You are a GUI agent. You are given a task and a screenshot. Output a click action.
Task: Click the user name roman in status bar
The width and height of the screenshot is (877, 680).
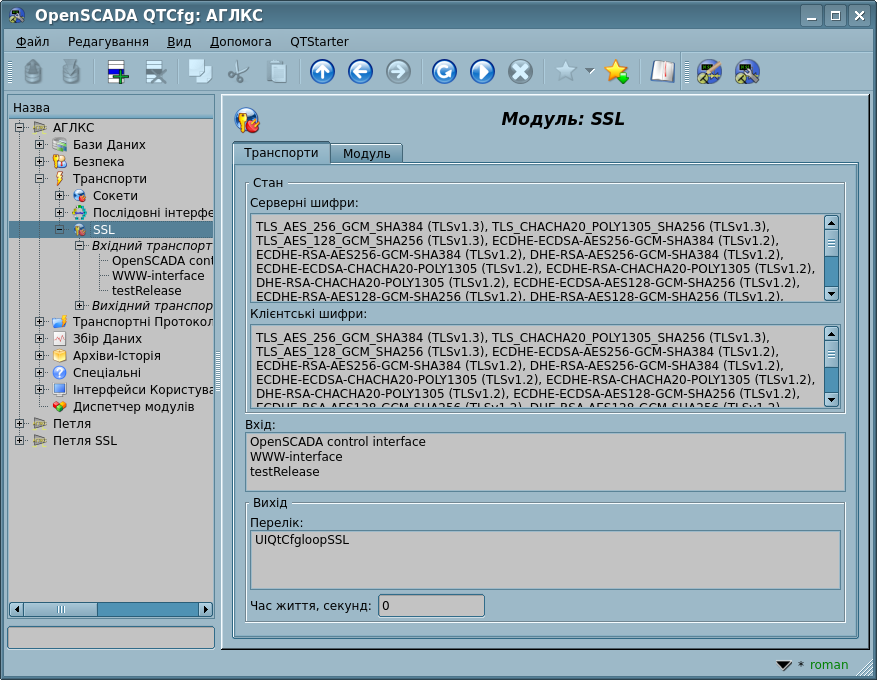coord(828,665)
